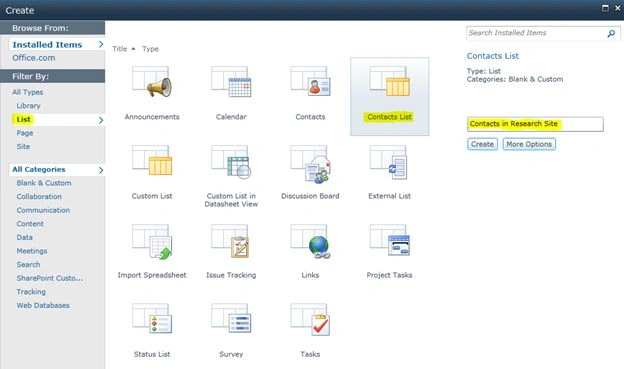
Task: Choose the Status List template icon
Action: click(x=152, y=318)
